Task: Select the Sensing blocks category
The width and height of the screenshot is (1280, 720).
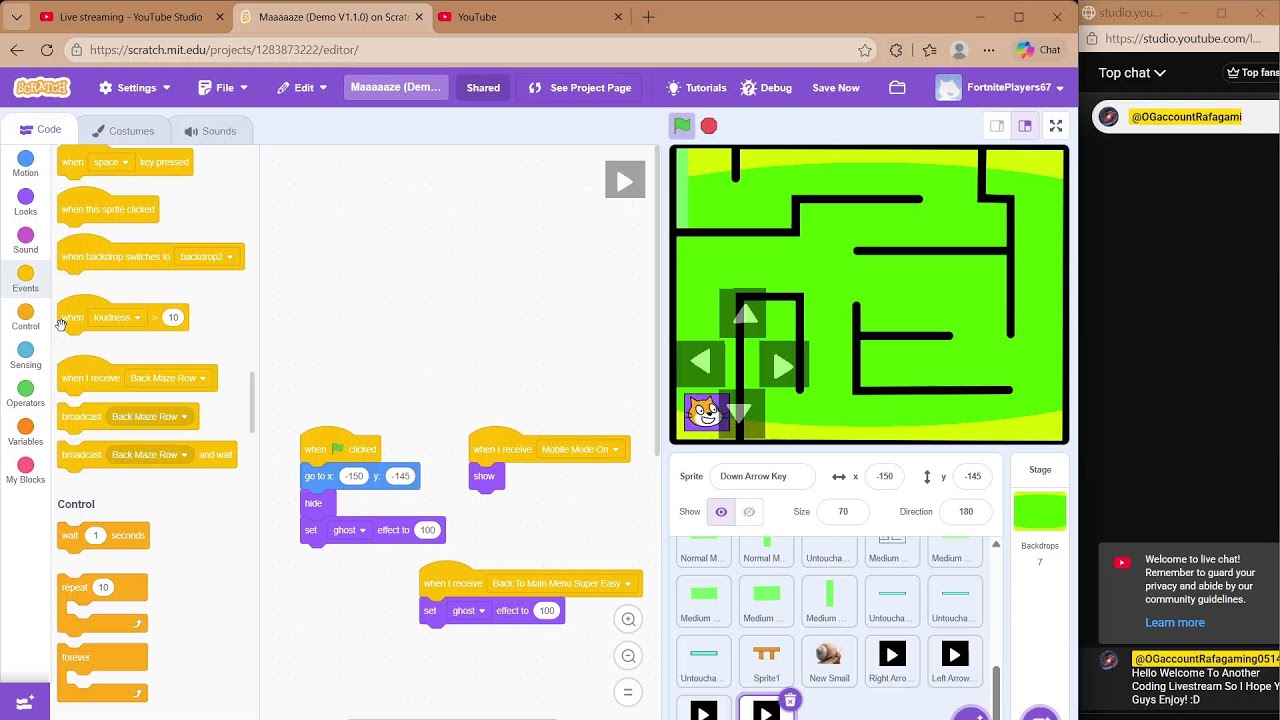Action: click(x=26, y=356)
